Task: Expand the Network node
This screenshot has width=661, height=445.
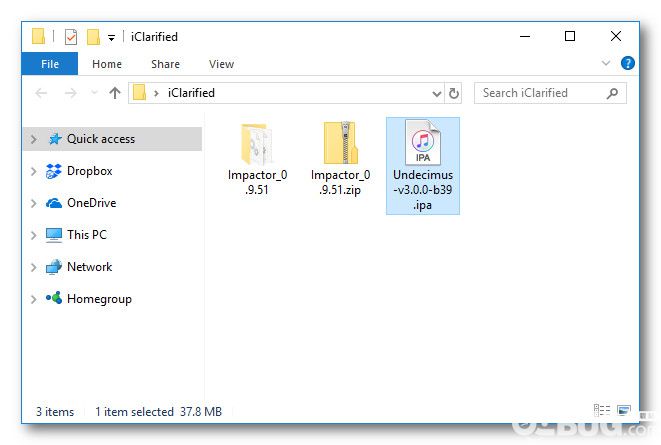Action: click(33, 267)
